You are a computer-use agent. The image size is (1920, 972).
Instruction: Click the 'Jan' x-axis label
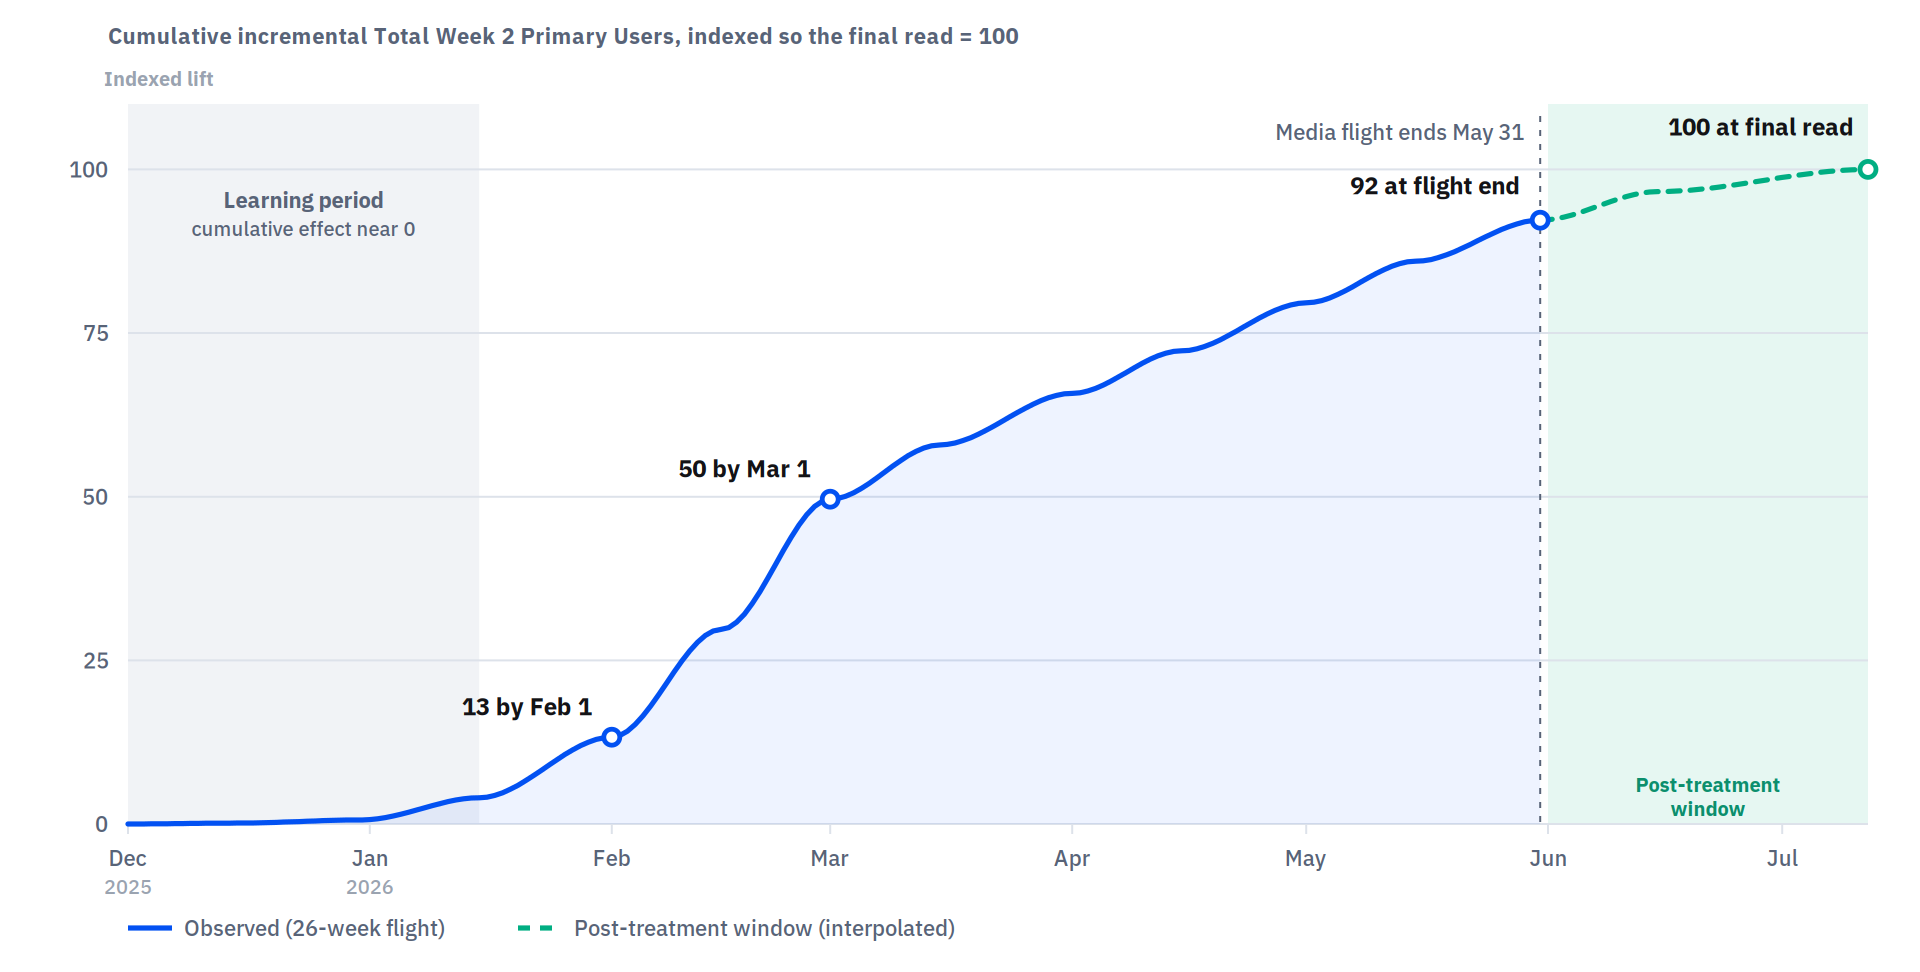[370, 858]
